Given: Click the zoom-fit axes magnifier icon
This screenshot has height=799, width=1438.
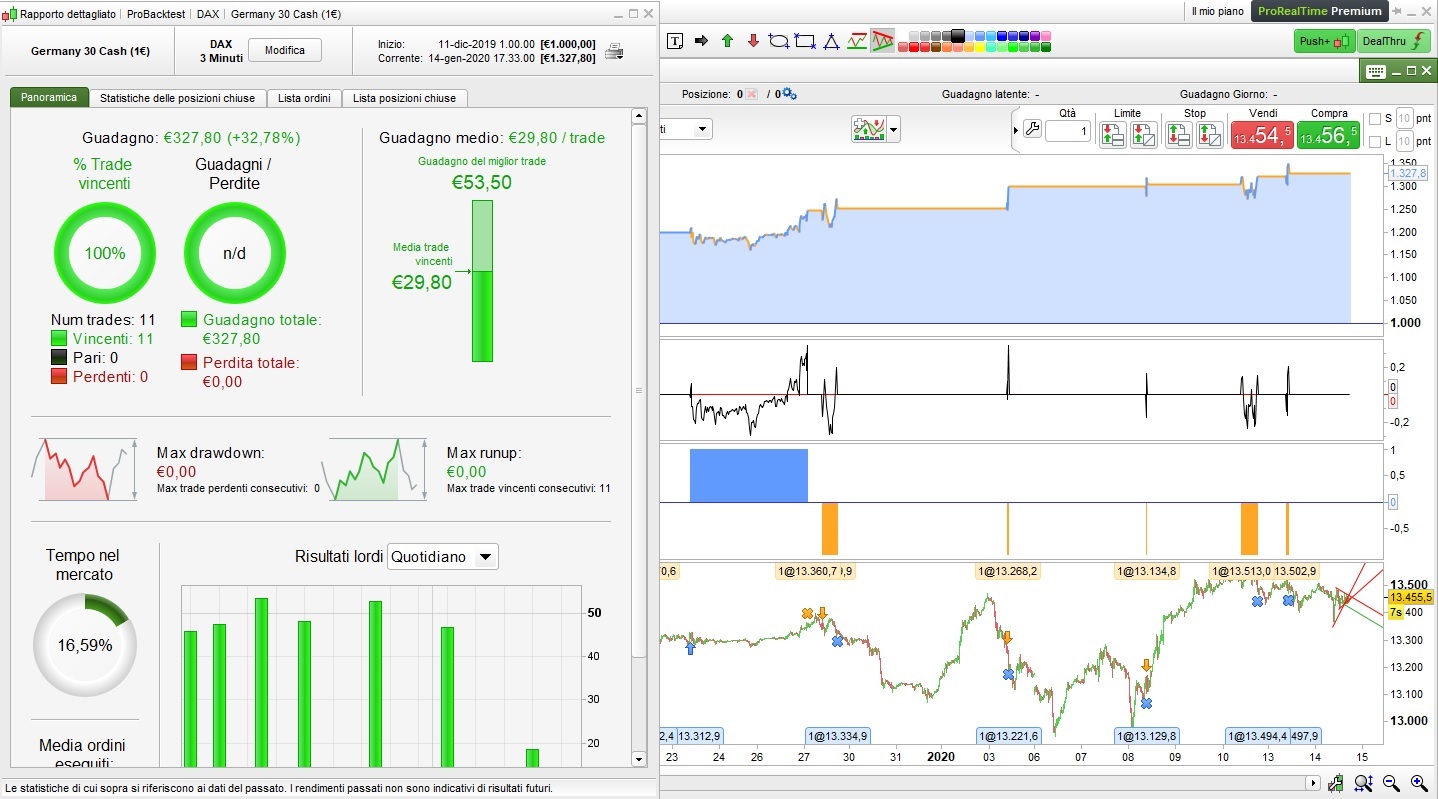Looking at the screenshot, I should click(1364, 783).
